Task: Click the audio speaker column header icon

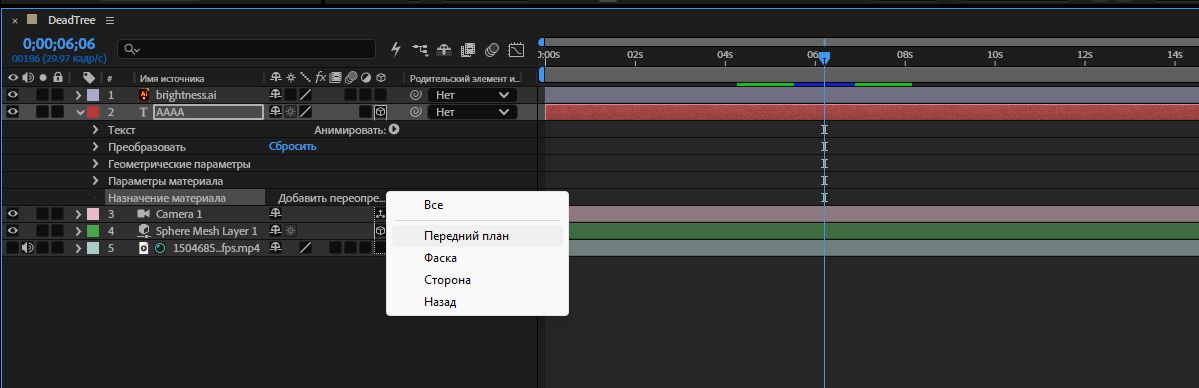Action: pyautogui.click(x=28, y=77)
